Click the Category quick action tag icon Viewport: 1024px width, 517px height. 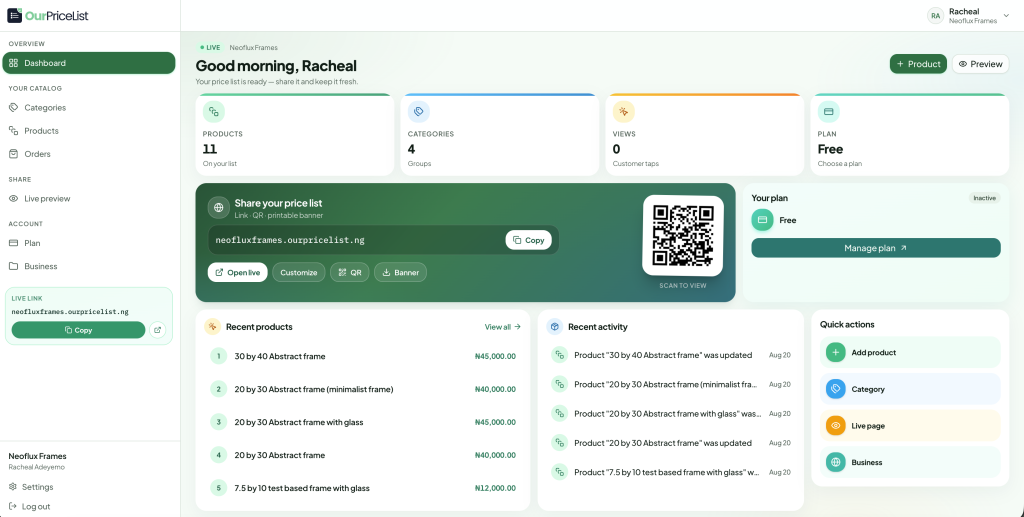[x=835, y=389]
